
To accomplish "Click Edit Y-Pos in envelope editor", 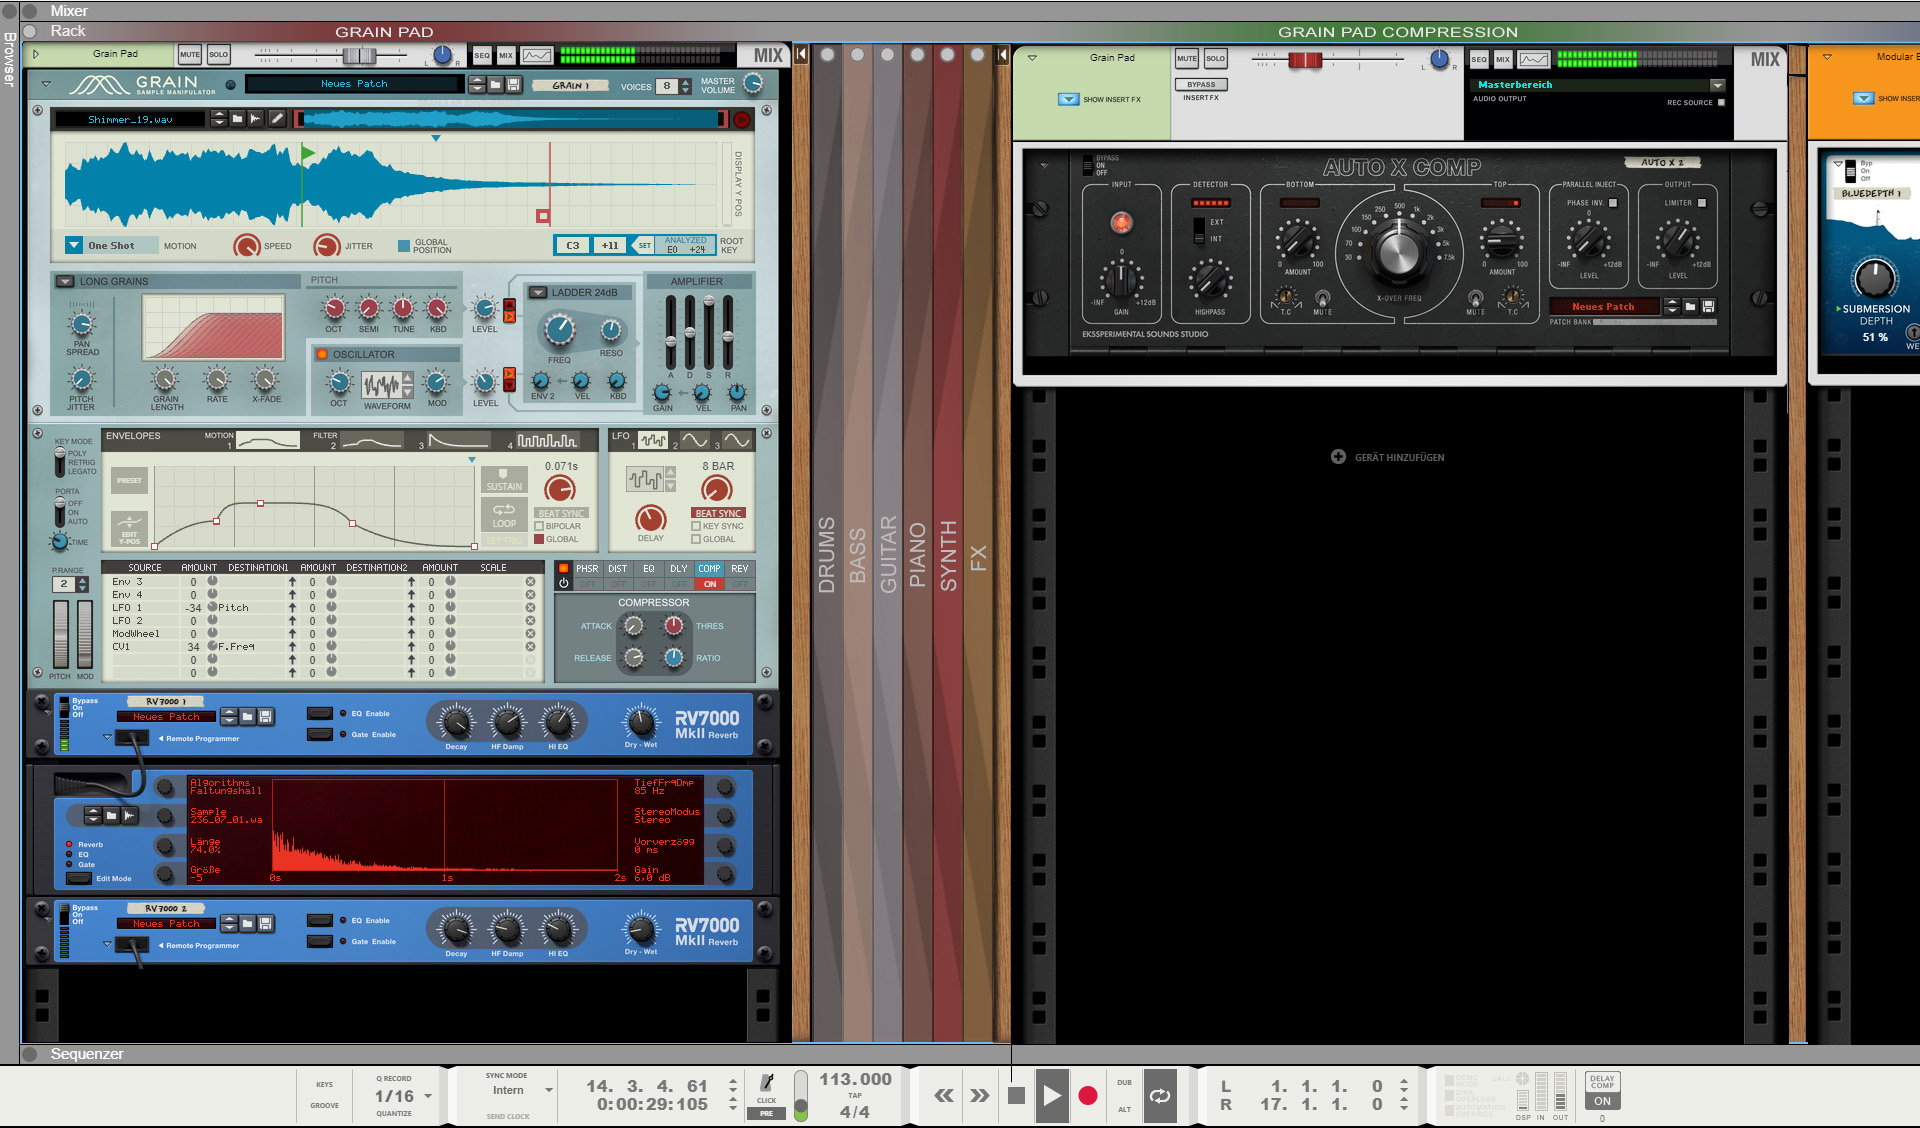I will pyautogui.click(x=129, y=529).
